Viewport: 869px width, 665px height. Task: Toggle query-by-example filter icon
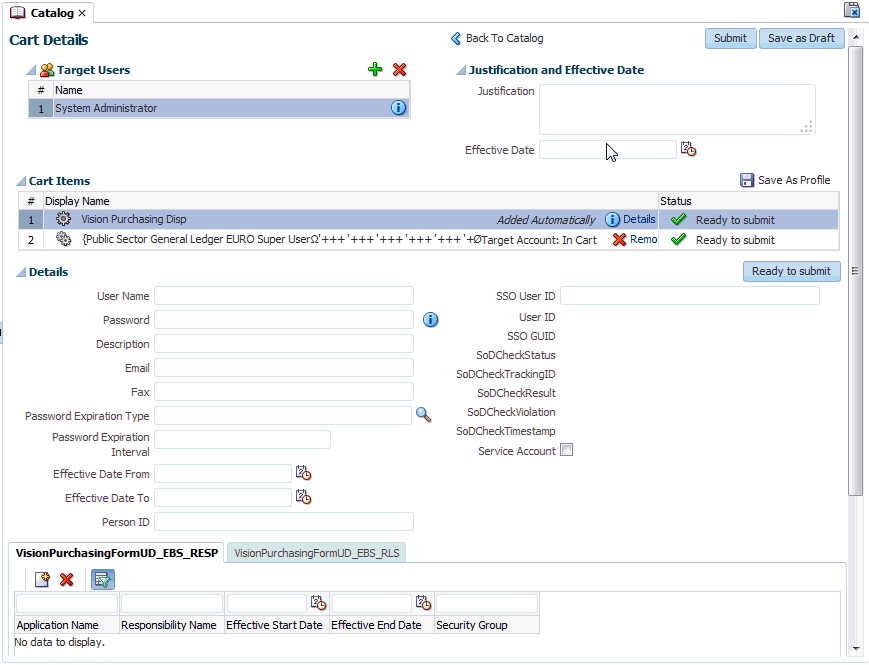coord(103,580)
